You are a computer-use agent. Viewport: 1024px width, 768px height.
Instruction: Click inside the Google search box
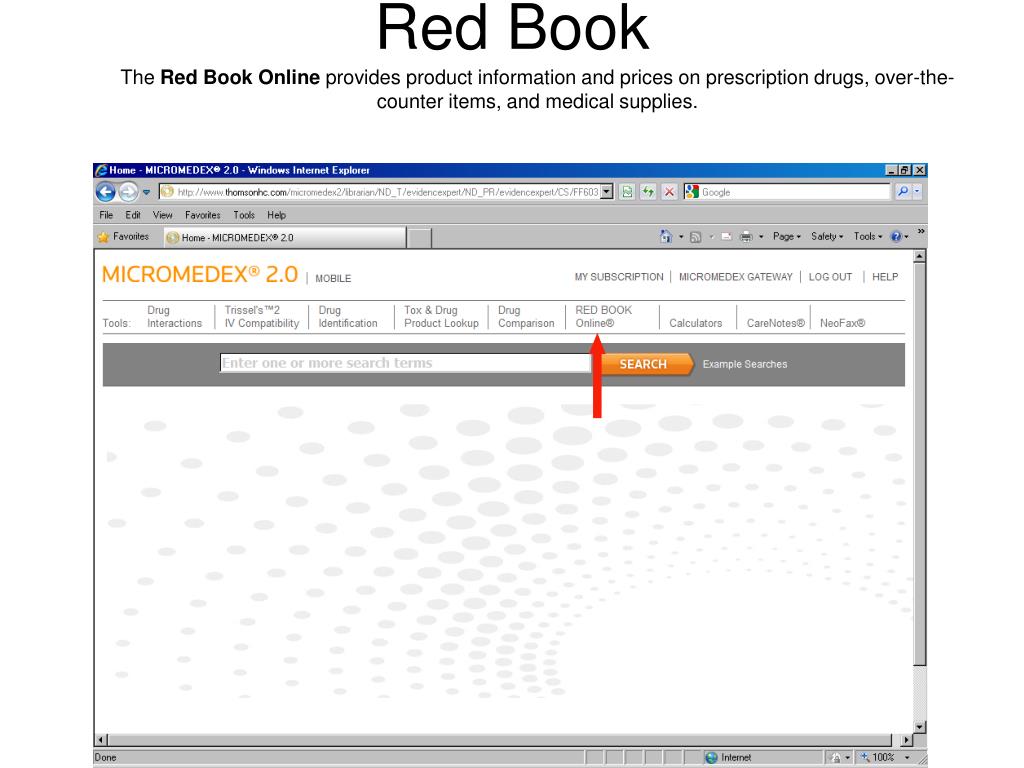point(795,192)
